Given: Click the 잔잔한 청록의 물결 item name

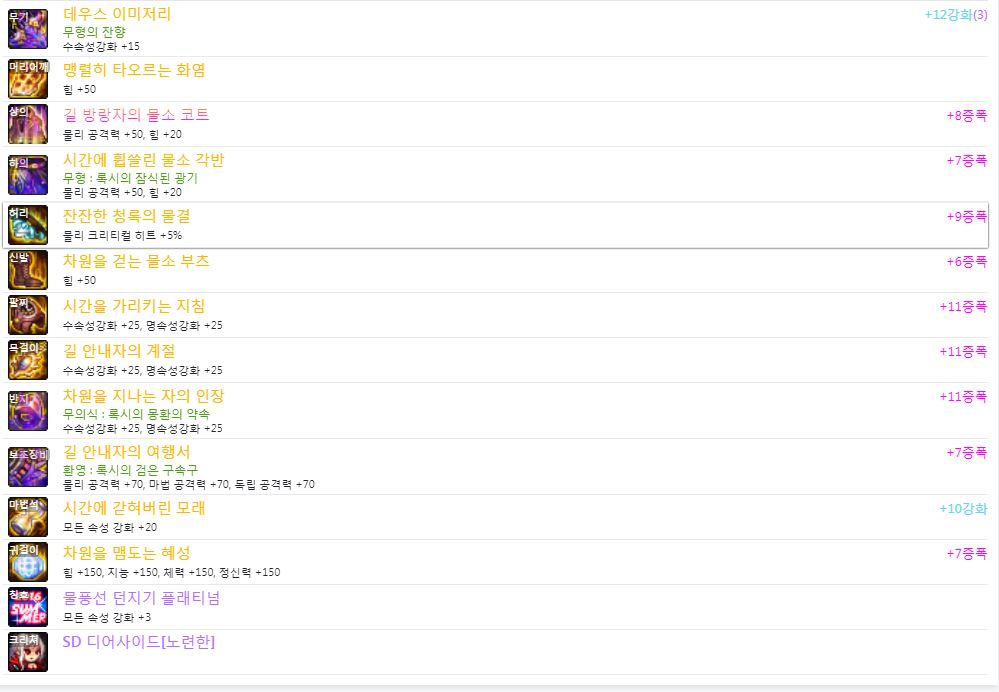Looking at the screenshot, I should click(x=126, y=216).
